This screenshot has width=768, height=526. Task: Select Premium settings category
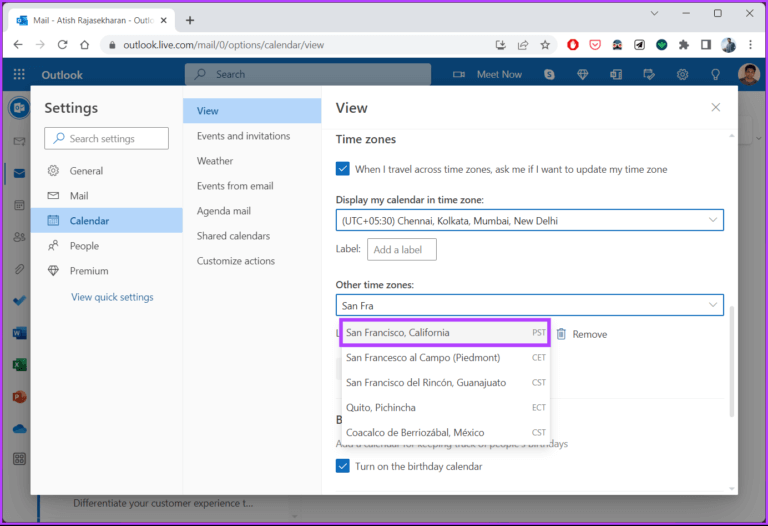[107, 270]
